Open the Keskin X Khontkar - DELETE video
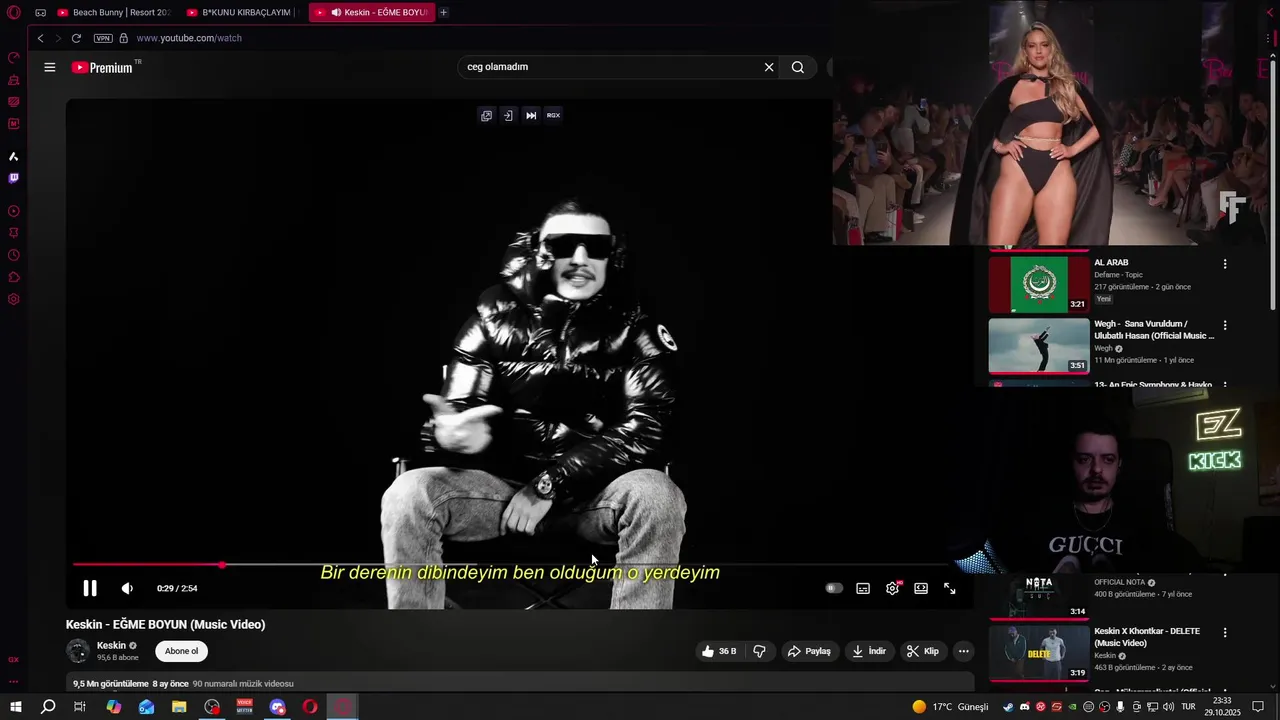 (1039, 653)
